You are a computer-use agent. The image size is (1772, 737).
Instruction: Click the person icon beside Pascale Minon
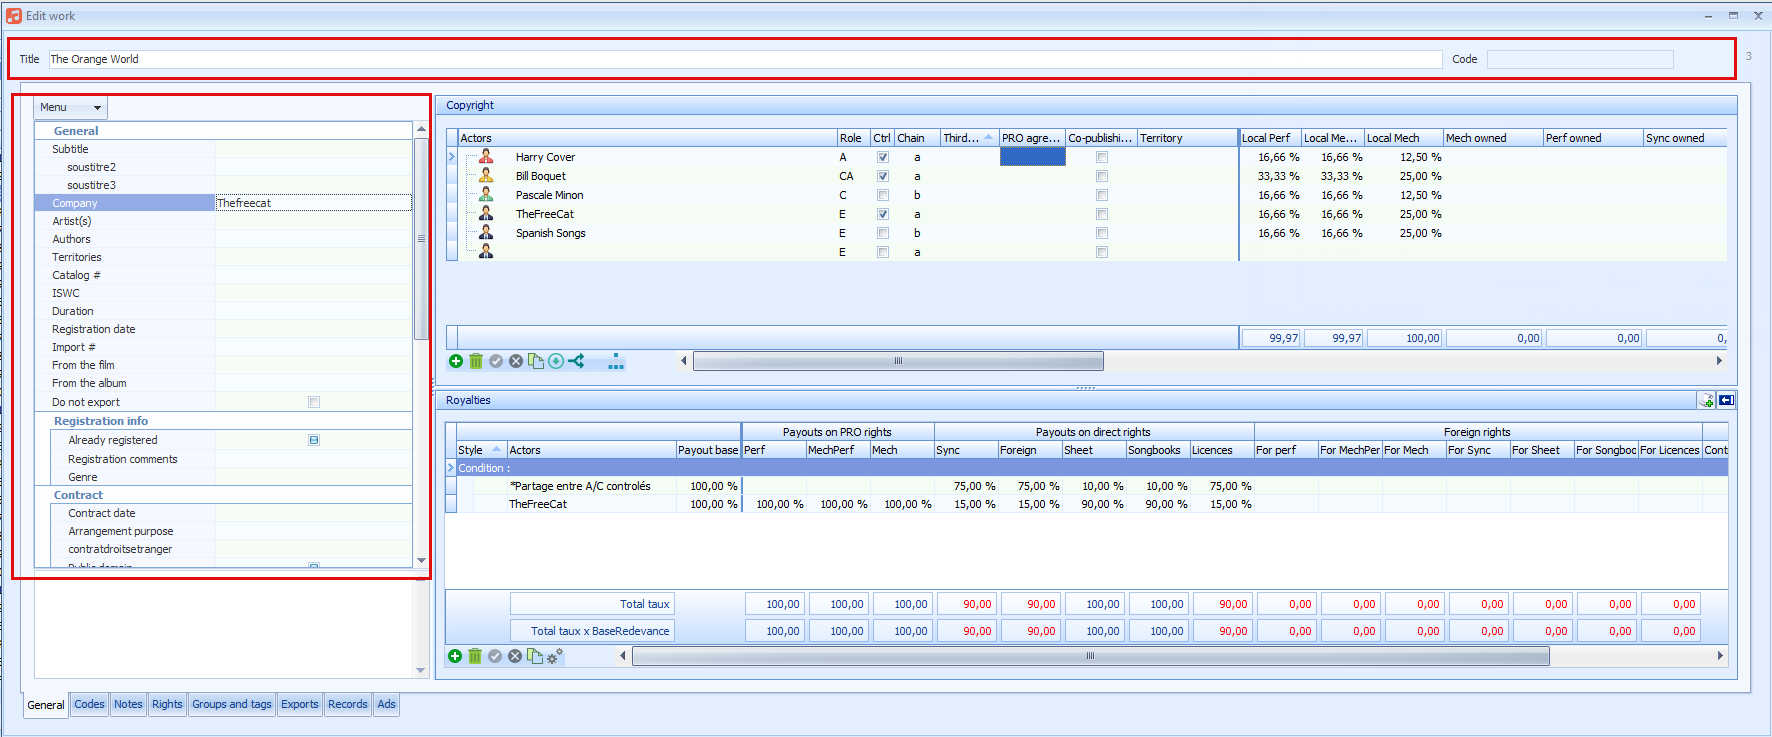coord(486,194)
